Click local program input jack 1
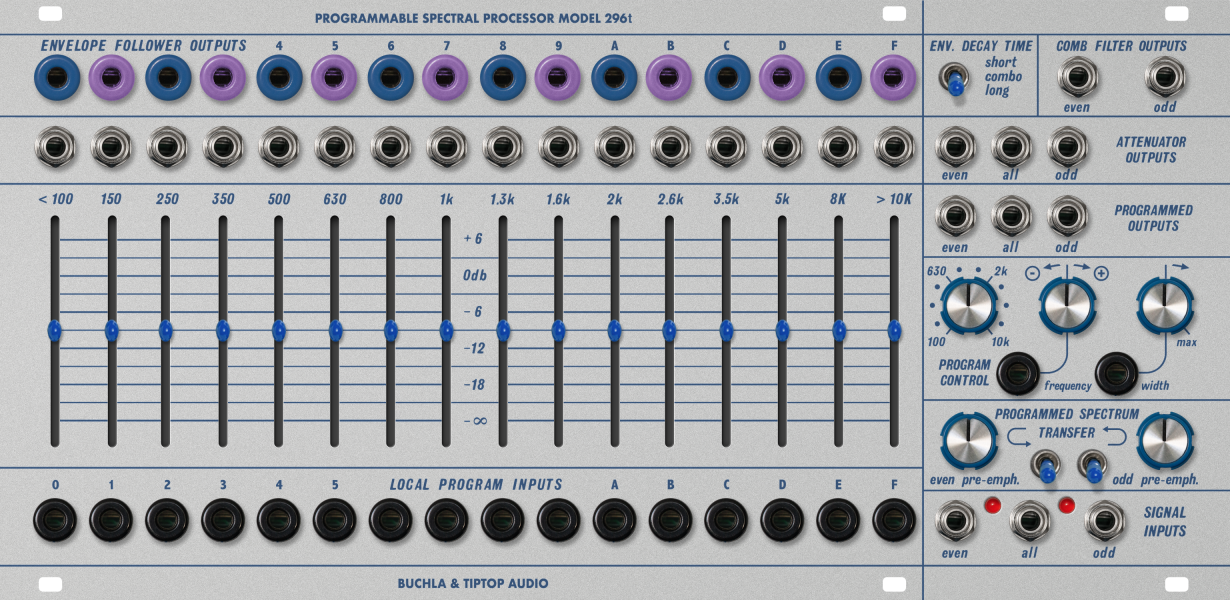This screenshot has width=1230, height=600. (111, 520)
